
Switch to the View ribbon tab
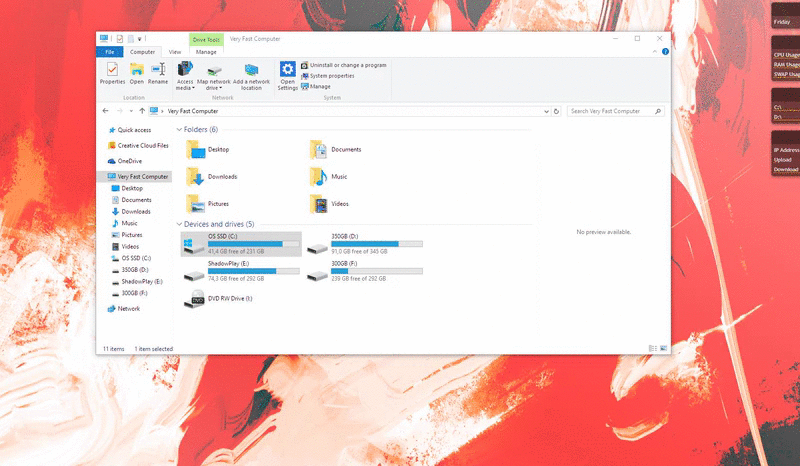(x=175, y=52)
